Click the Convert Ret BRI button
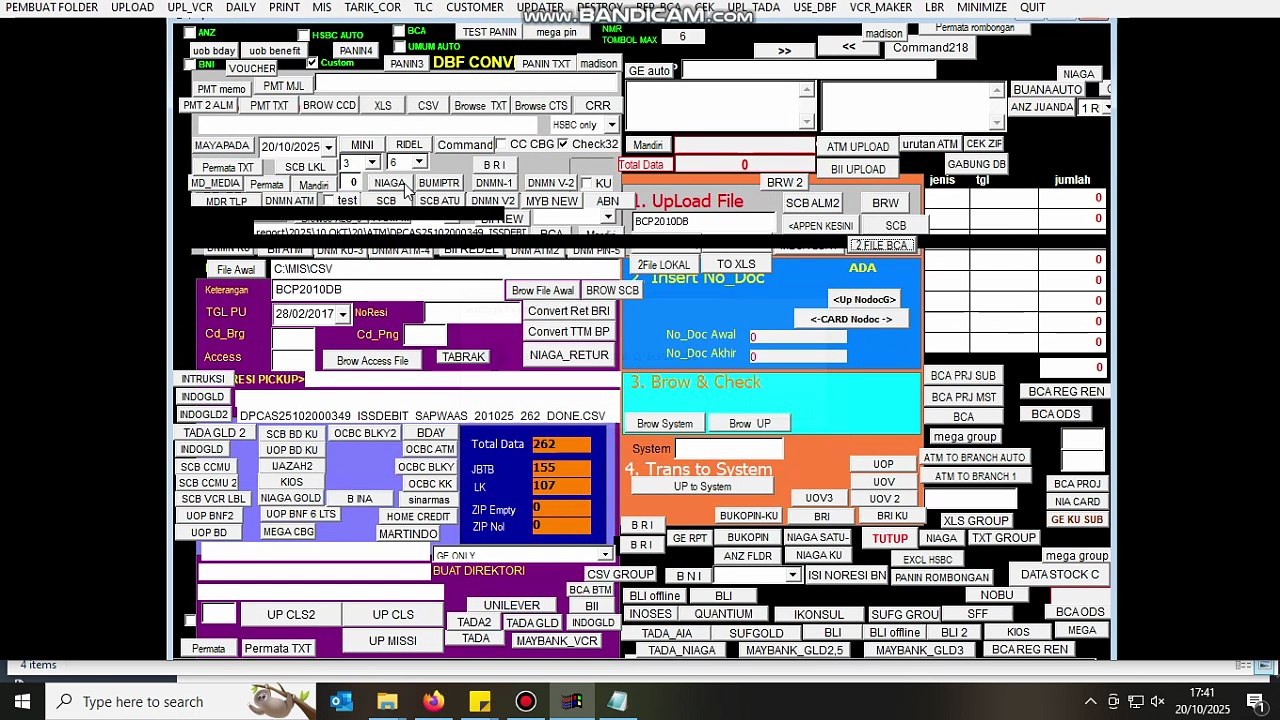1280x720 pixels. tap(569, 311)
